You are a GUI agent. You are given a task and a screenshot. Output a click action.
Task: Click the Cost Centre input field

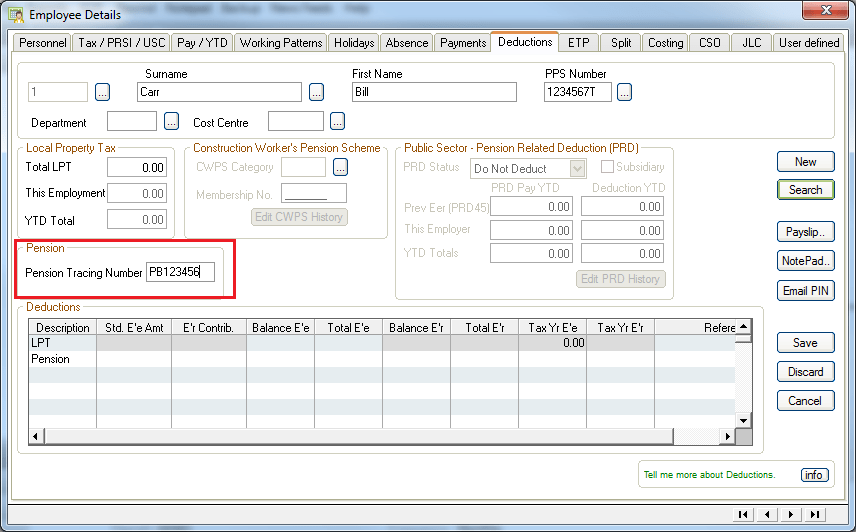point(296,121)
